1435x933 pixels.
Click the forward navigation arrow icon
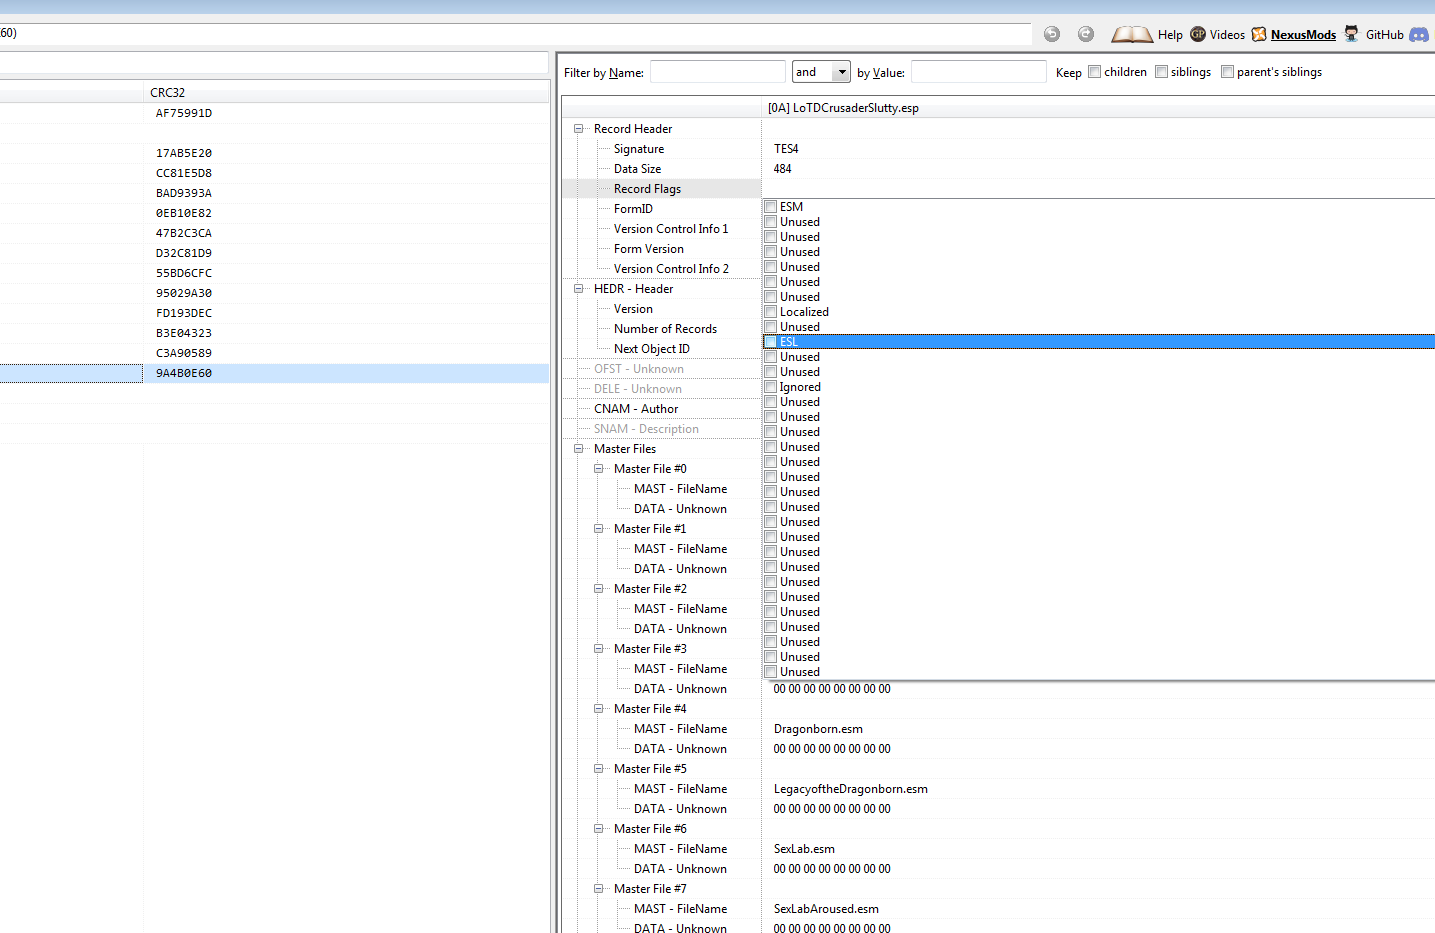point(1086,34)
